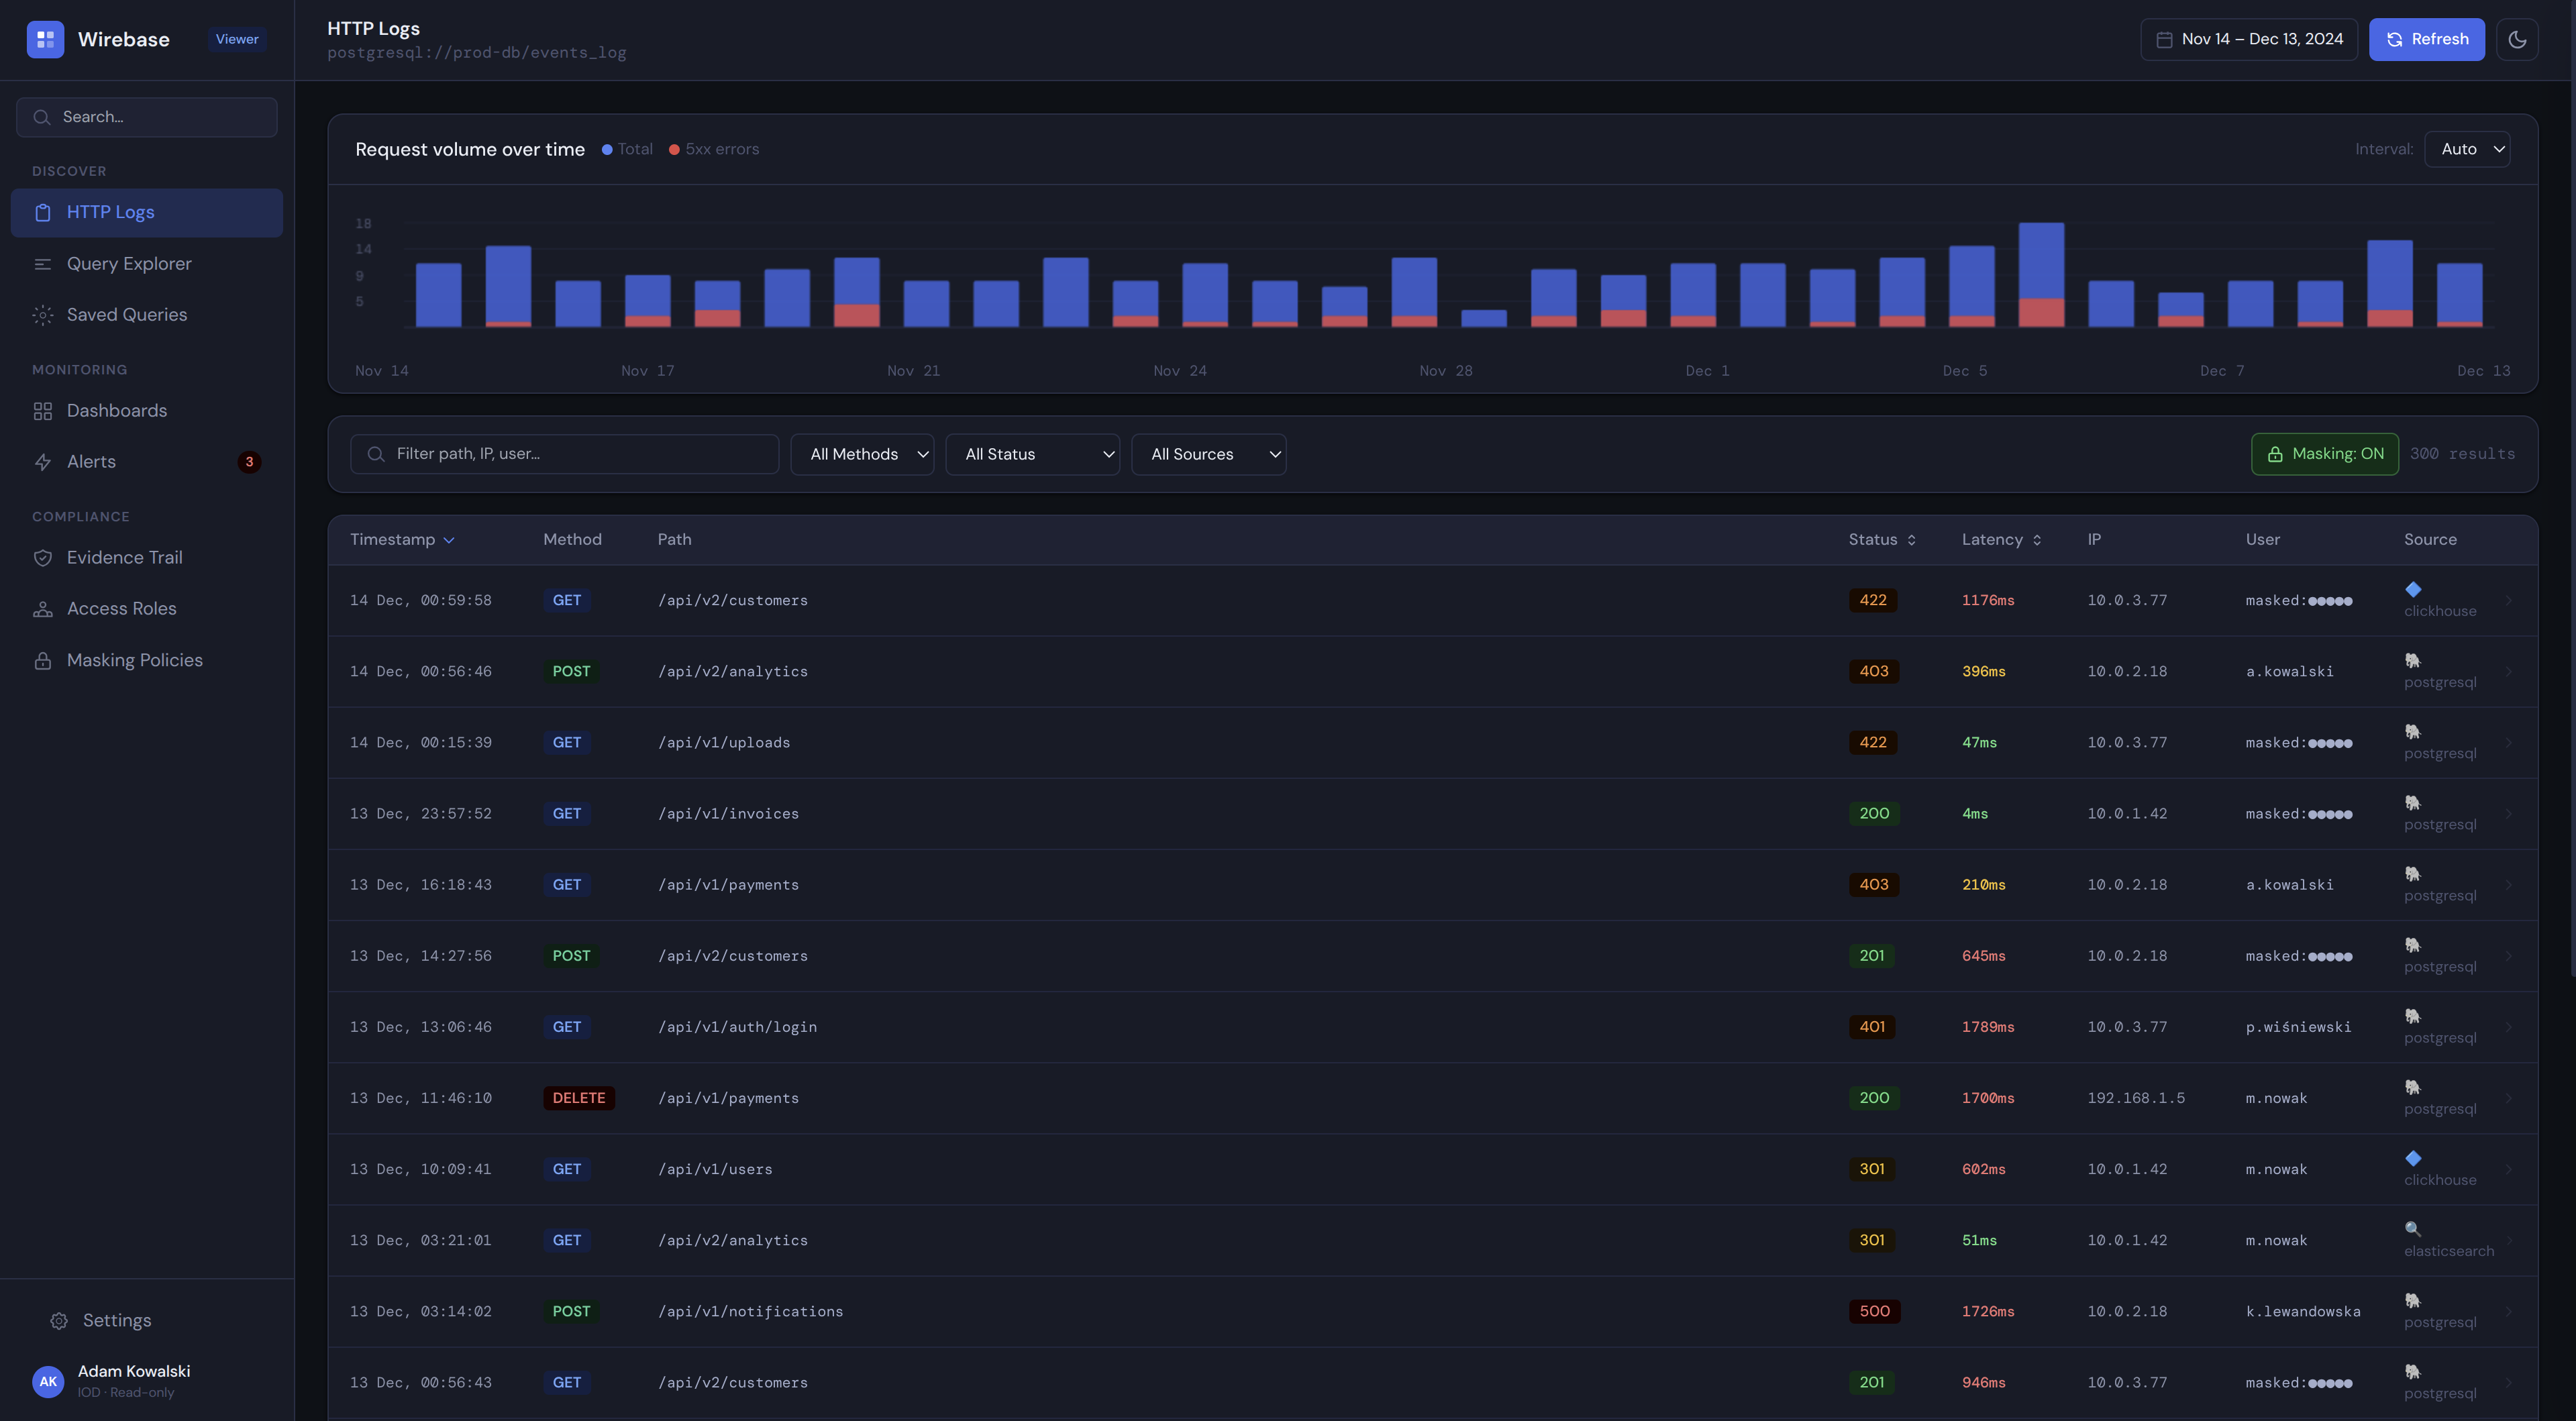Click the Dashboards grid icon
Viewport: 2576px width, 1421px height.
click(x=43, y=411)
